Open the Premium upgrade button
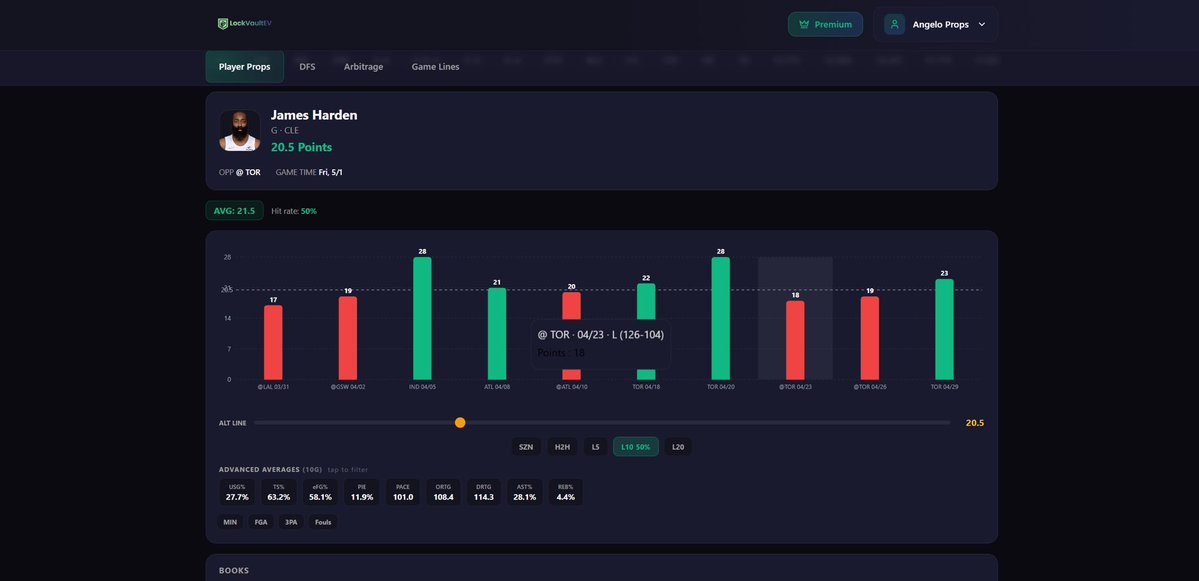 [825, 24]
